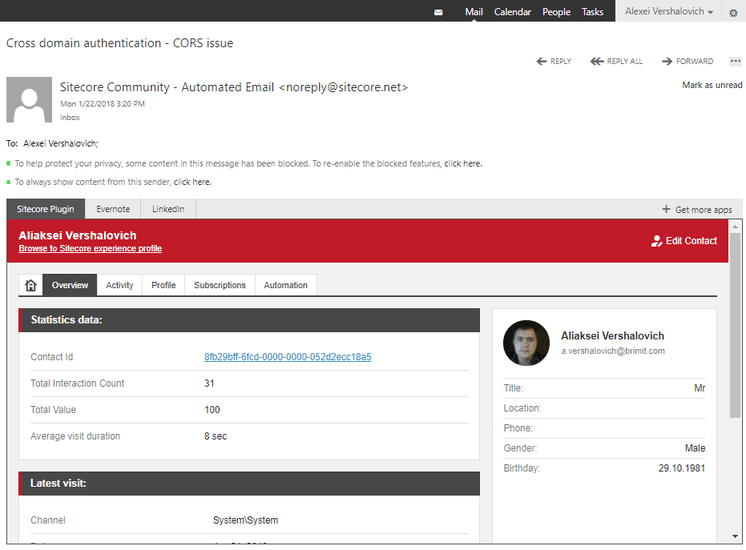Click Channel value System\System

tap(245, 521)
